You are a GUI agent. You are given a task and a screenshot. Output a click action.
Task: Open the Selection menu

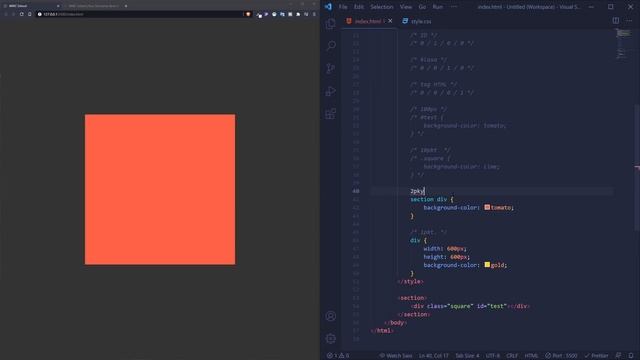382,7
